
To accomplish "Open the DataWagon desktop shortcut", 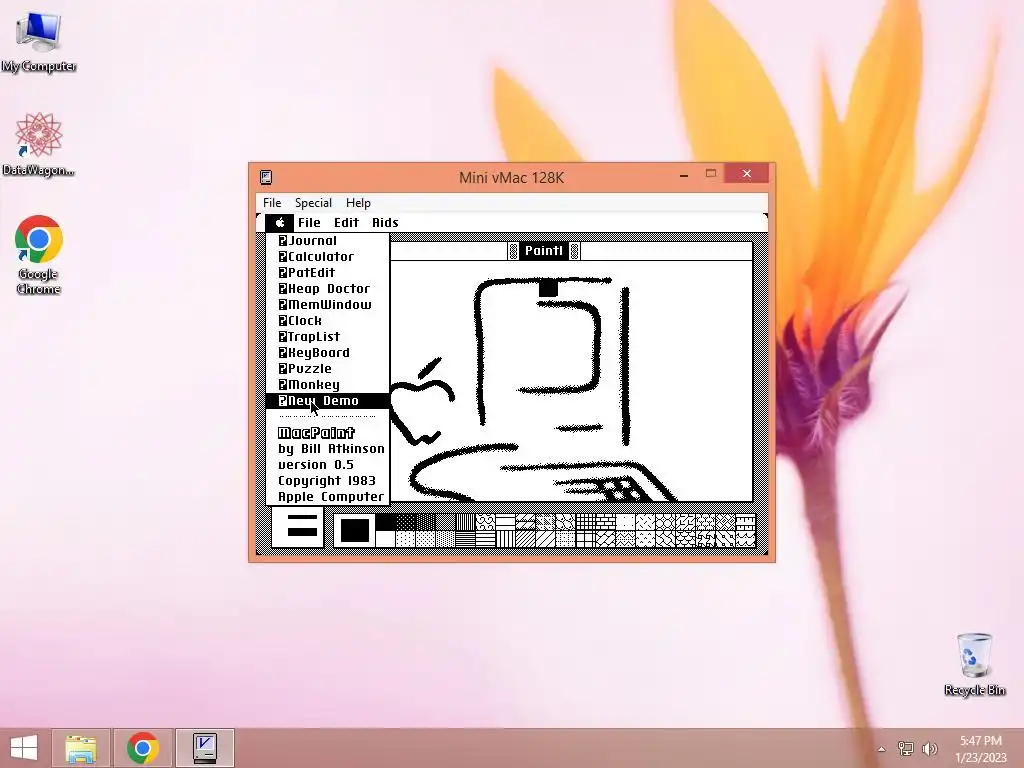I will coord(39,144).
